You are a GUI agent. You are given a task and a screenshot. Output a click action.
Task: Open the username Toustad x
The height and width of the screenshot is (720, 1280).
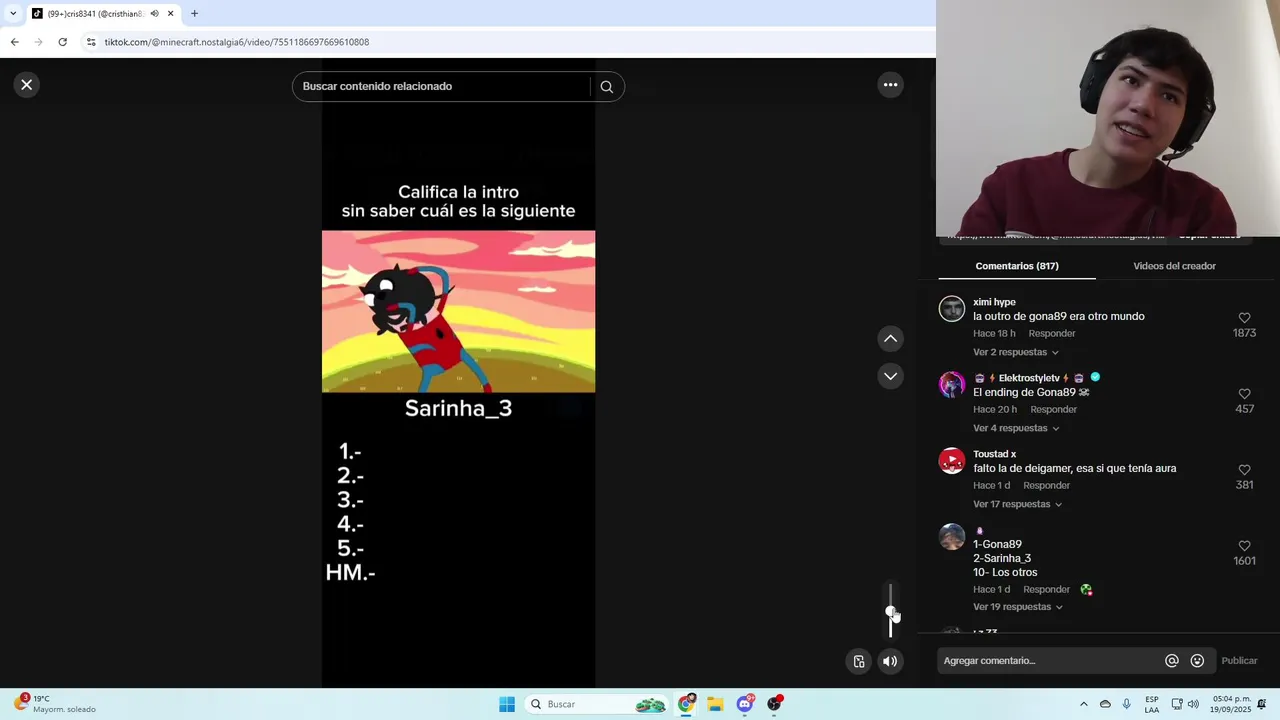click(x=994, y=454)
